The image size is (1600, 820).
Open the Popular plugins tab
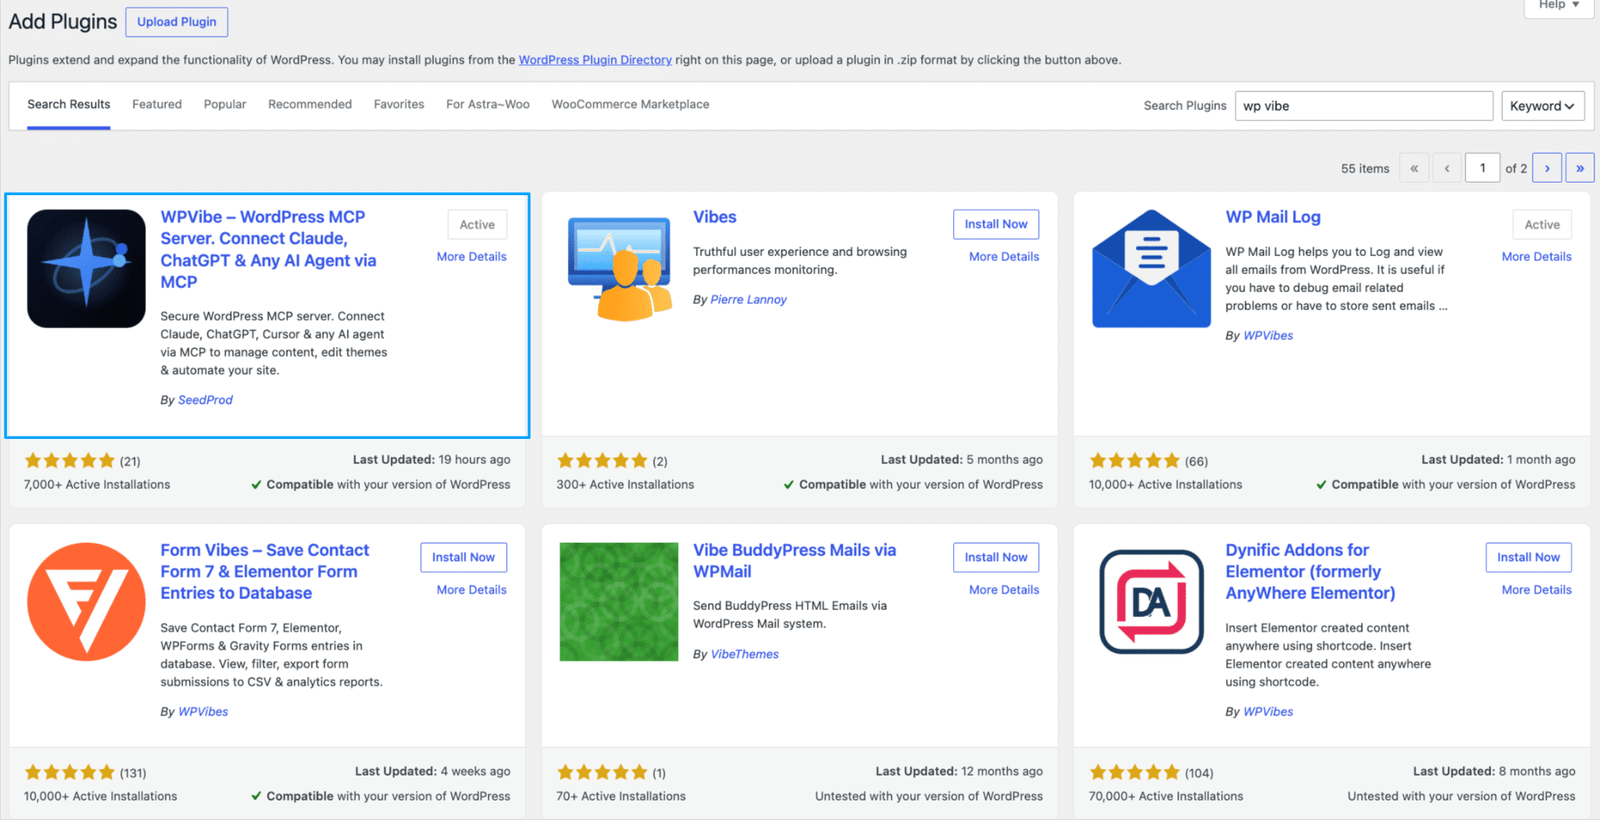pos(225,104)
